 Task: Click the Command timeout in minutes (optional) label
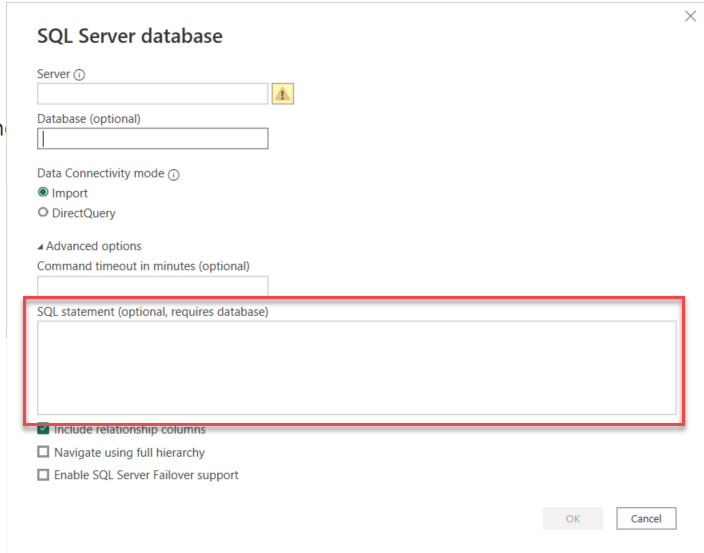point(143,266)
